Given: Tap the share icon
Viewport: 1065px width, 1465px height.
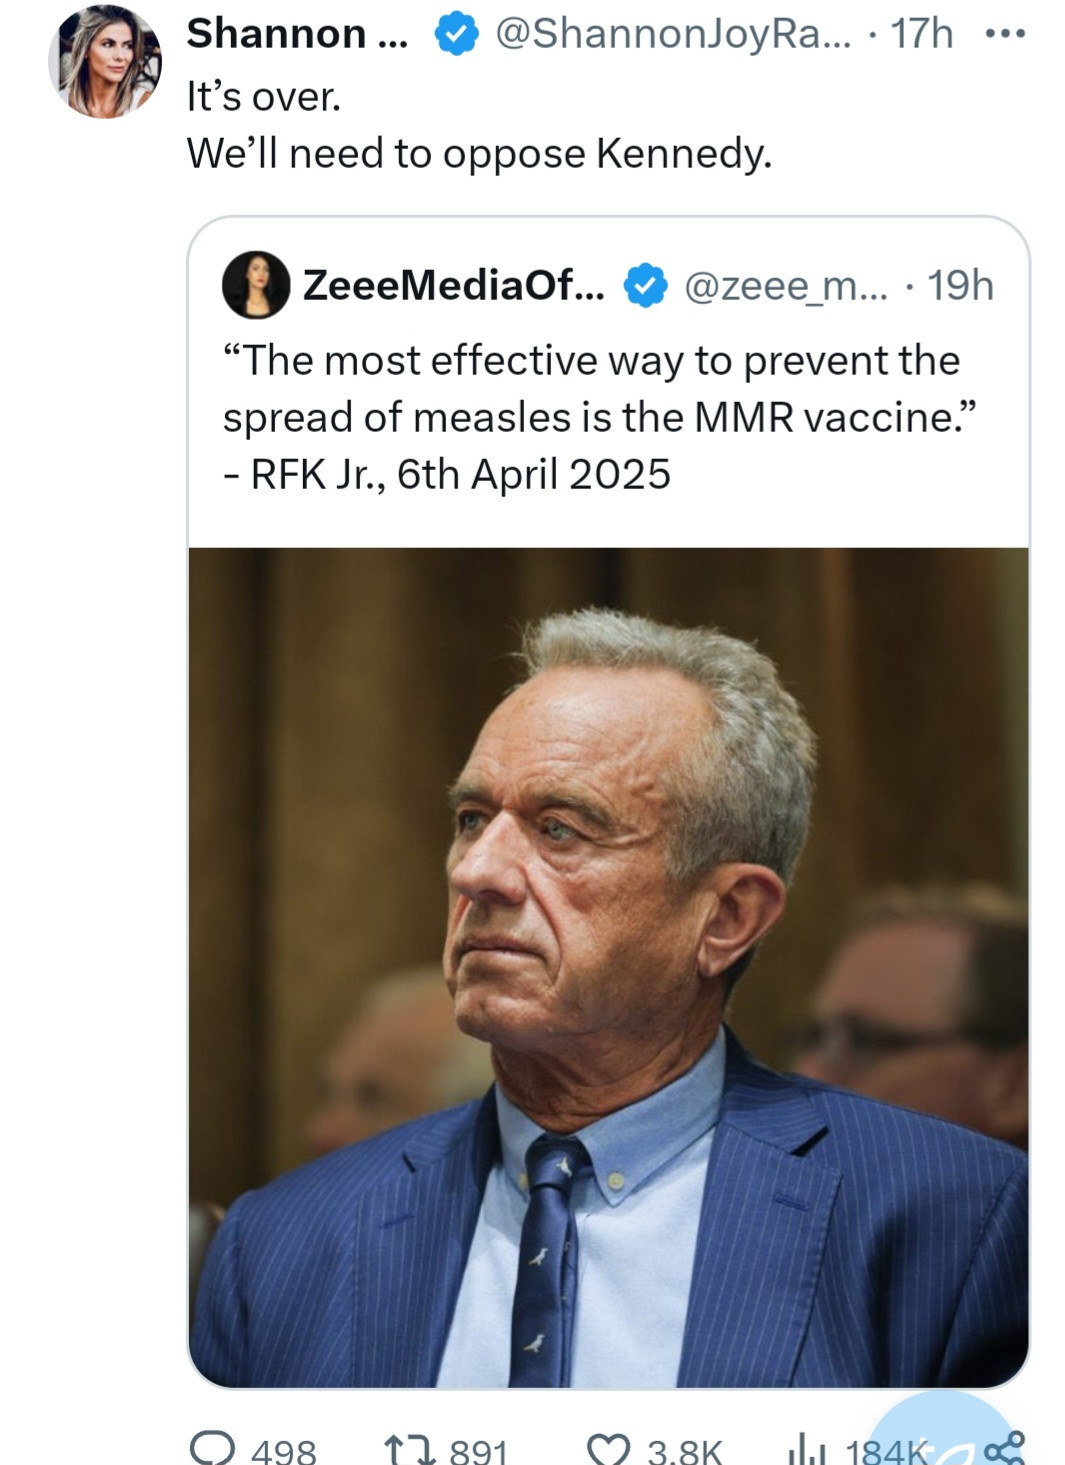Looking at the screenshot, I should point(1004,1448).
